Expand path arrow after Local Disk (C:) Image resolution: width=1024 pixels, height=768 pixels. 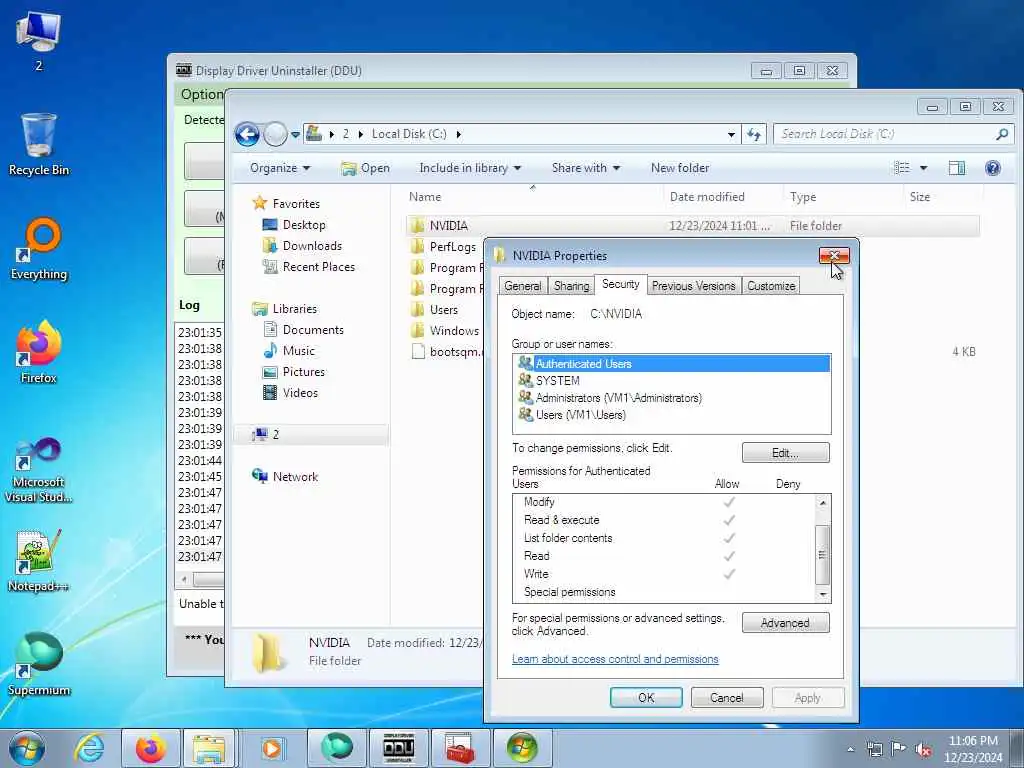coord(458,135)
